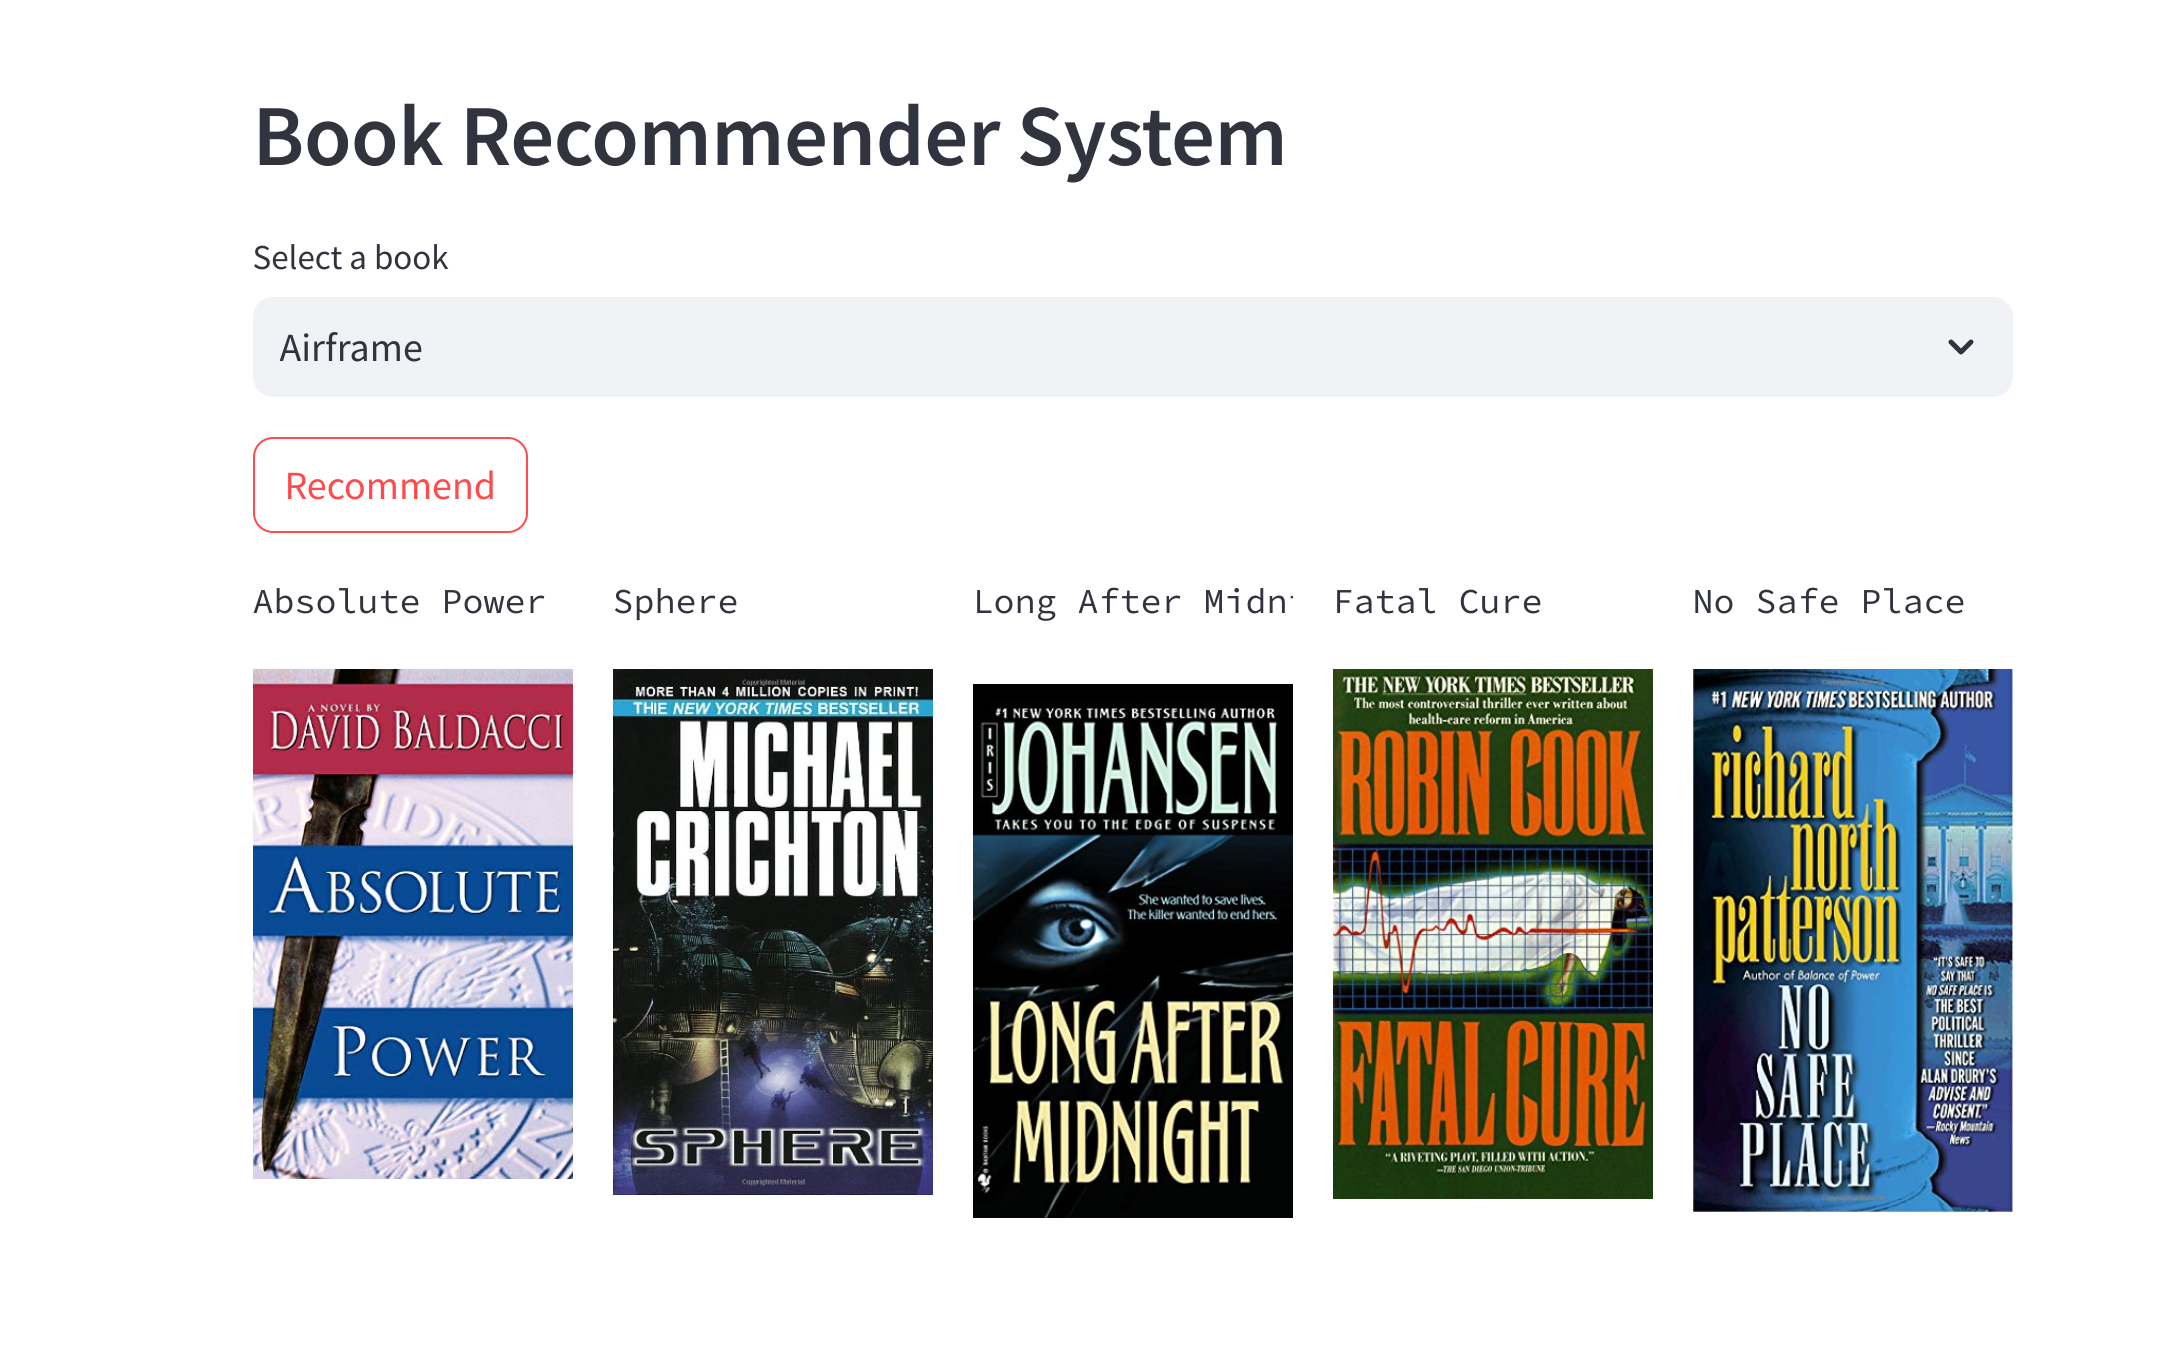Viewport: 2182px width, 1366px height.
Task: Click the Sphere title label
Action: tap(676, 602)
